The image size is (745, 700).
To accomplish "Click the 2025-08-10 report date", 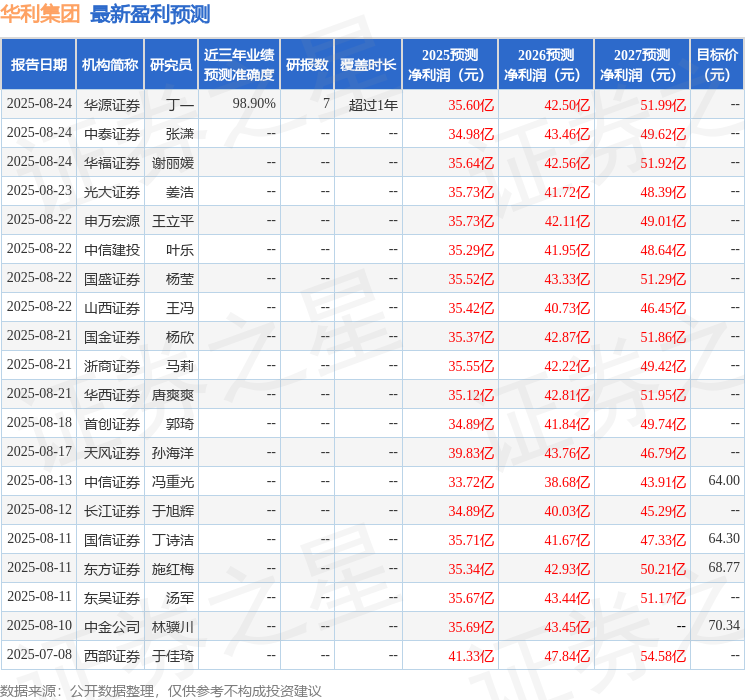I will click(39, 625).
